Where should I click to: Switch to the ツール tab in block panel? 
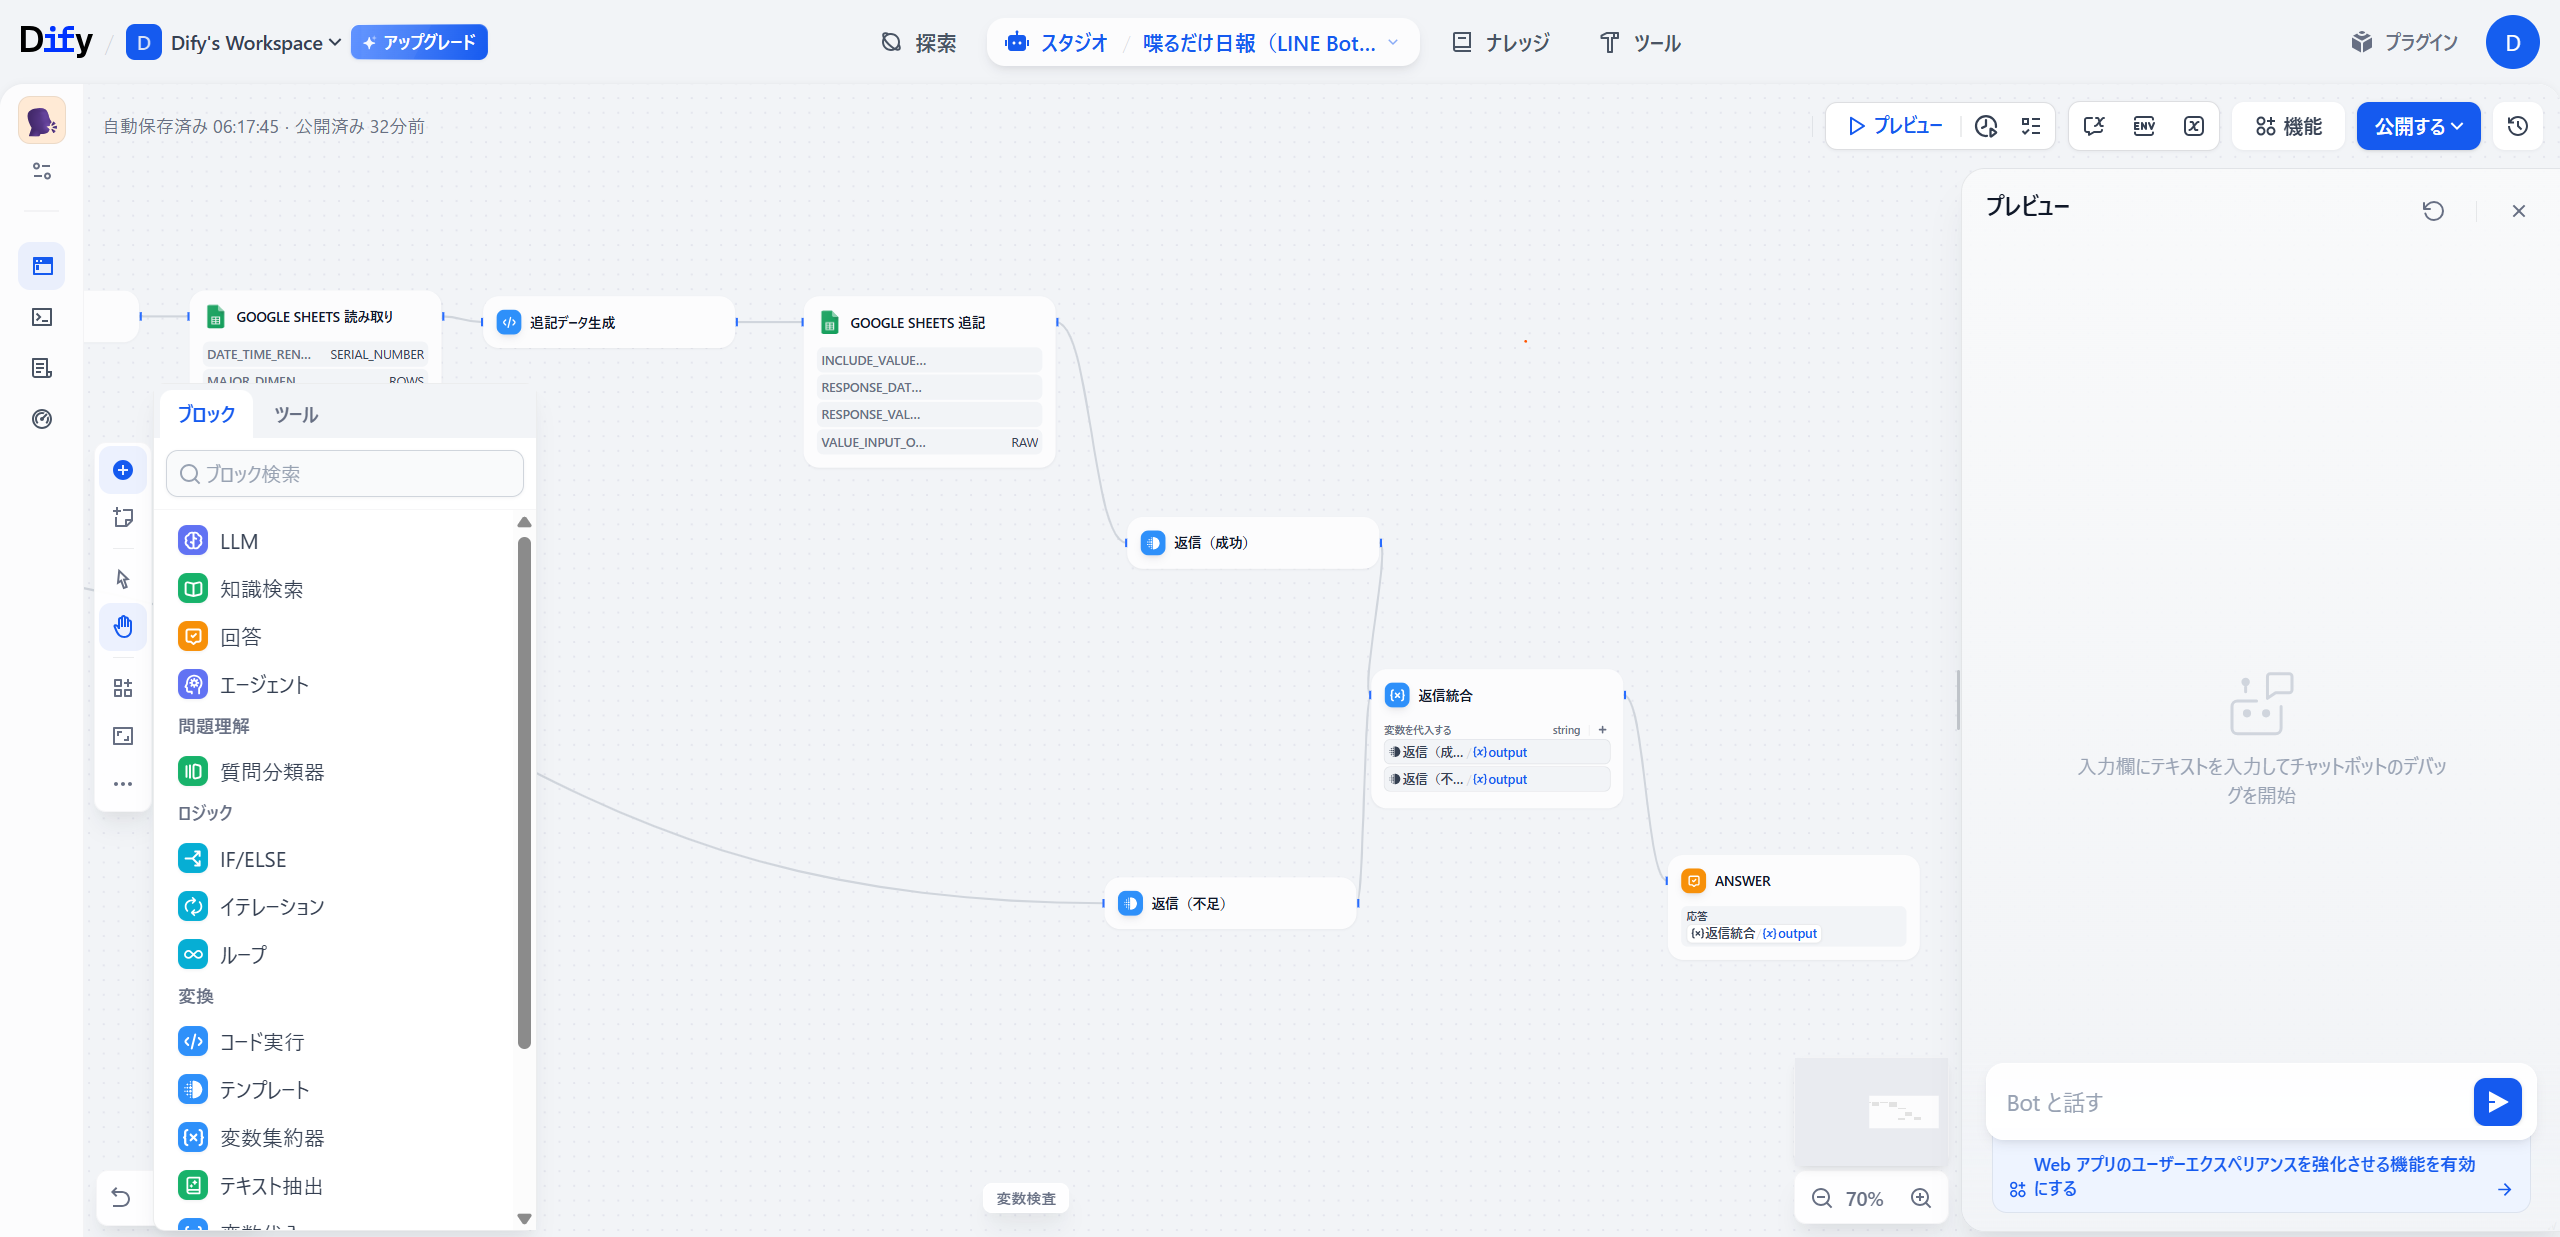295,414
